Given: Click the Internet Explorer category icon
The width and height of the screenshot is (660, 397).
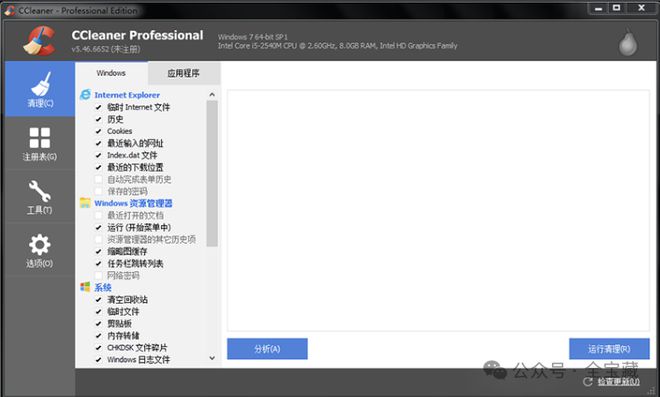Looking at the screenshot, I should (85, 95).
